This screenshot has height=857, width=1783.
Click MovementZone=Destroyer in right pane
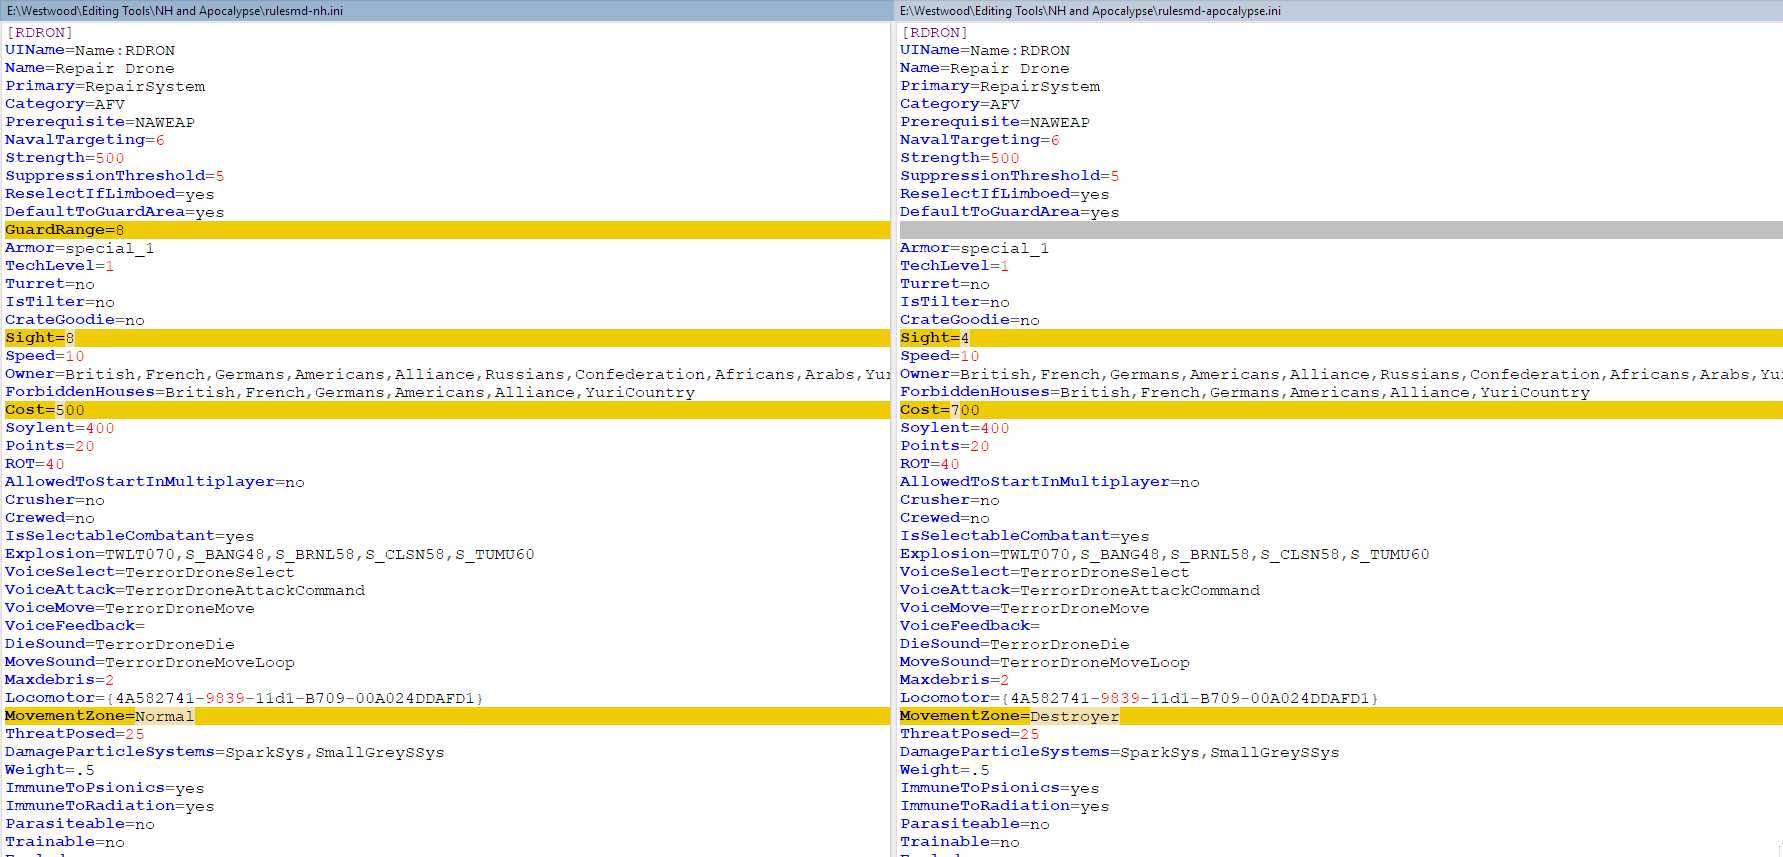click(1341, 716)
